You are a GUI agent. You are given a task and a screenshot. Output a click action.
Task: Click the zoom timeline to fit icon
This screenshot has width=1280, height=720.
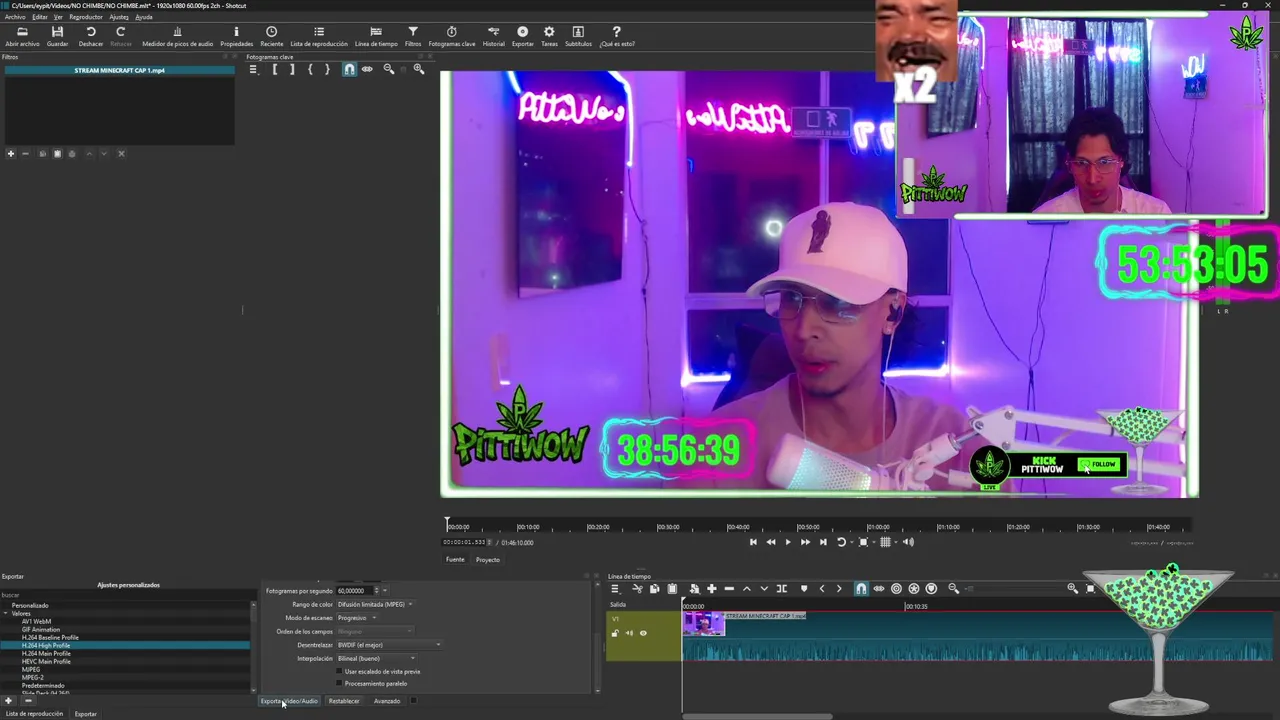coord(1090,588)
